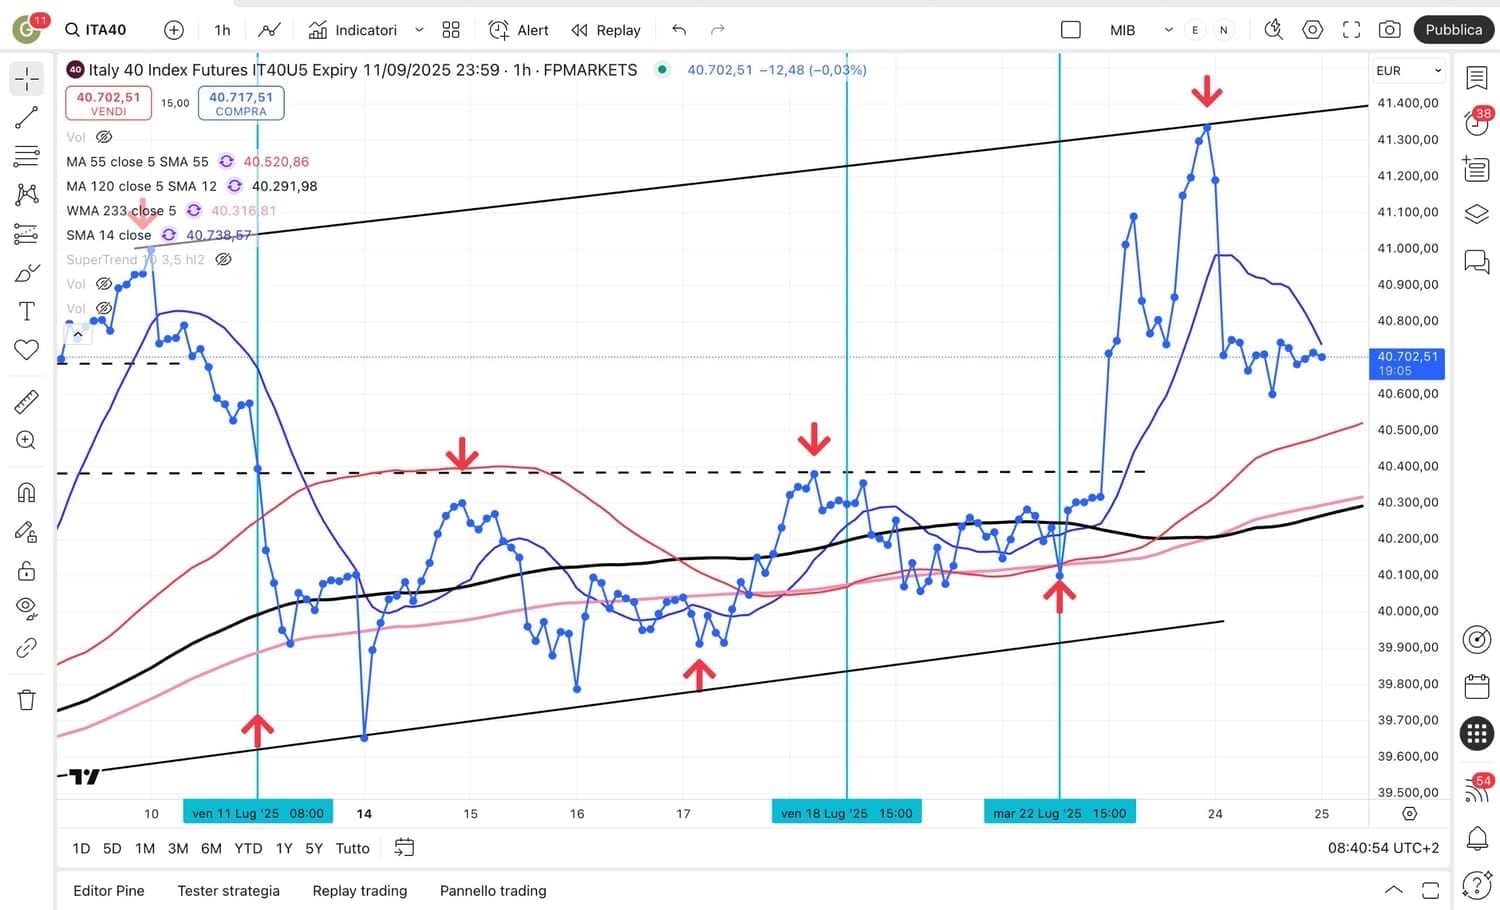This screenshot has height=910, width=1500.
Task: Expand the Indicatori favorites chevron
Action: pyautogui.click(x=419, y=30)
